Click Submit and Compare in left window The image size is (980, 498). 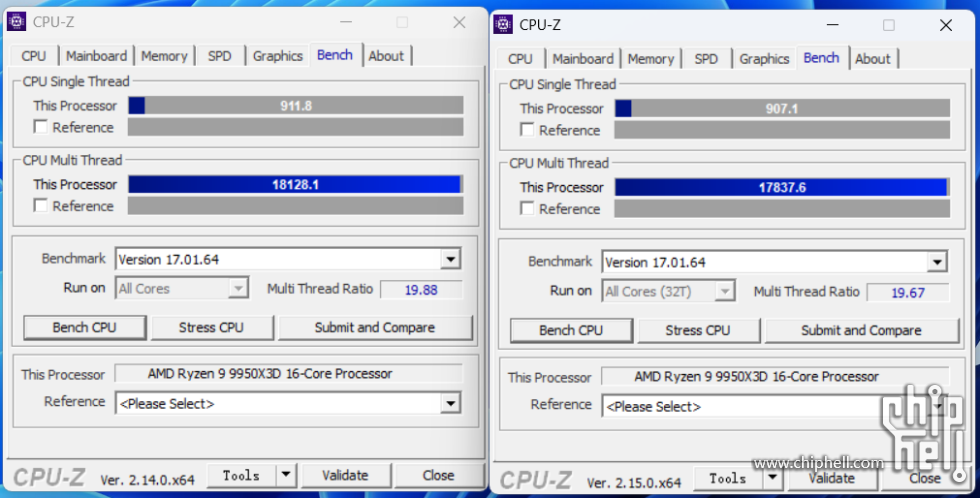pos(375,327)
